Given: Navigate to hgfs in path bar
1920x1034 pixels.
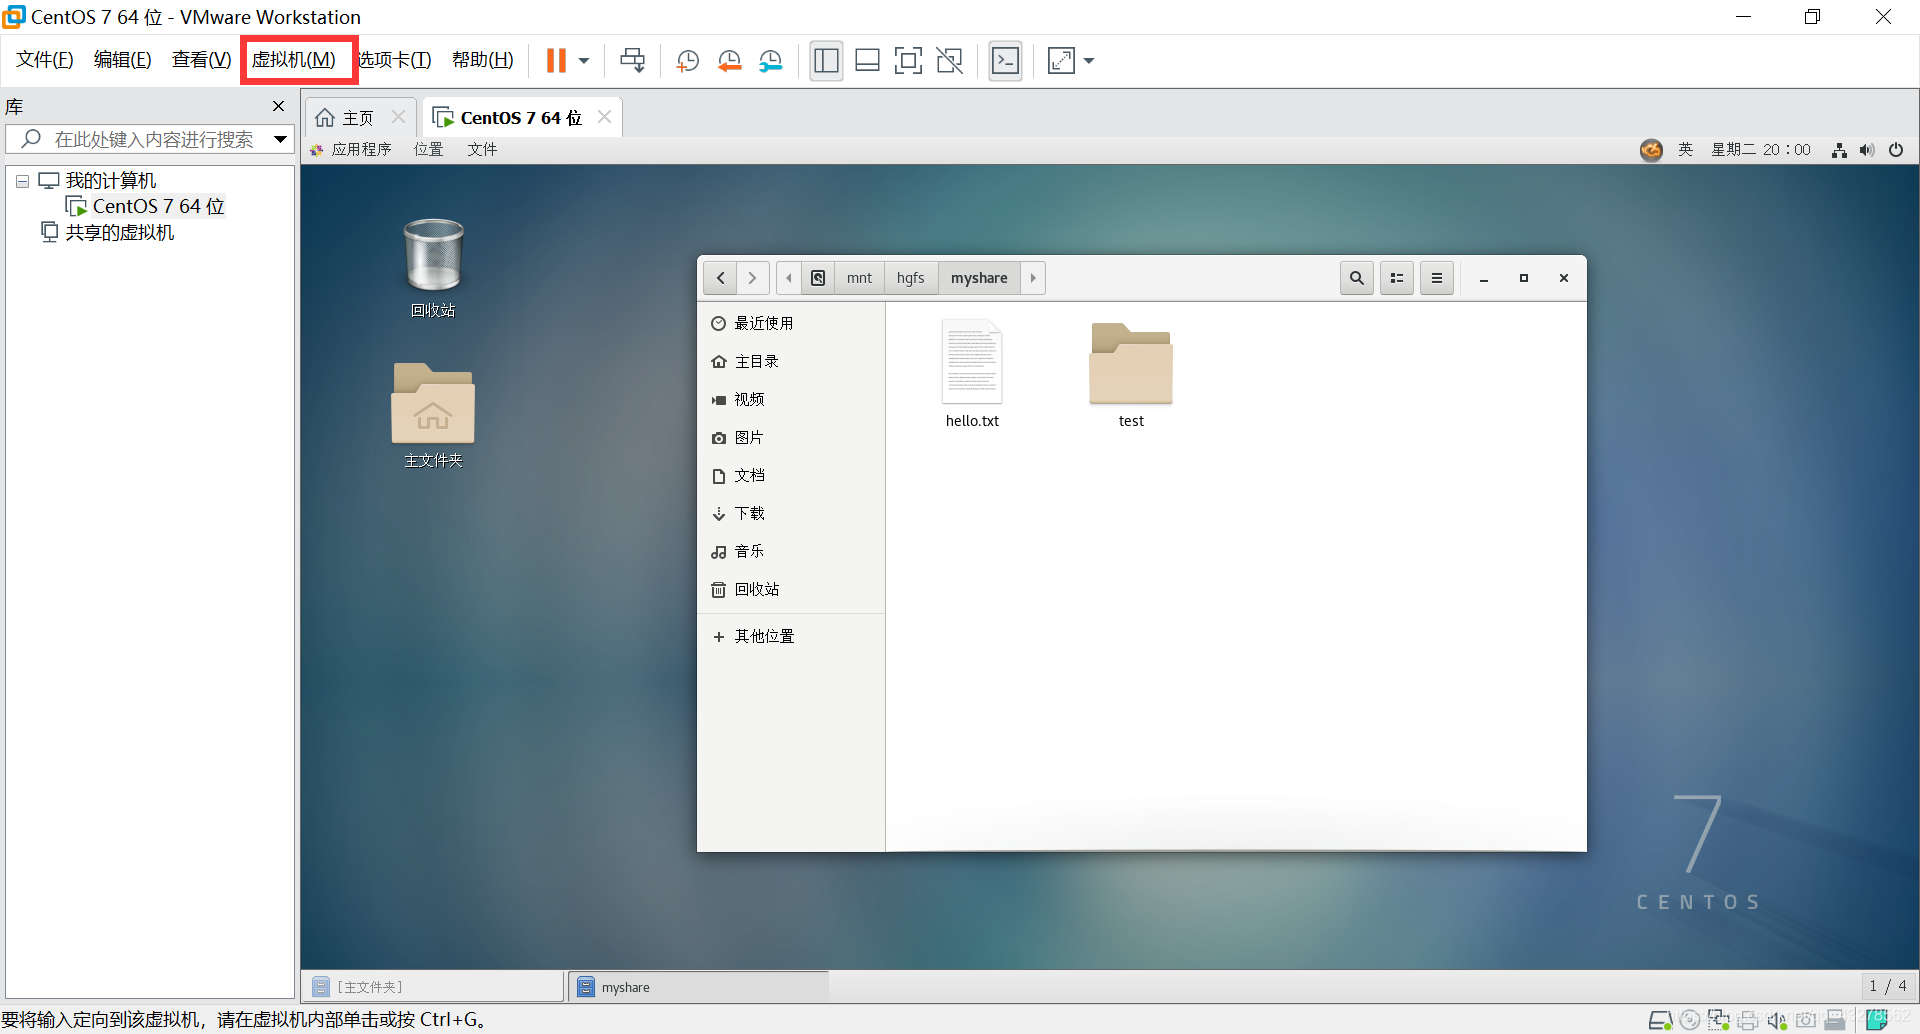Looking at the screenshot, I should click(911, 278).
